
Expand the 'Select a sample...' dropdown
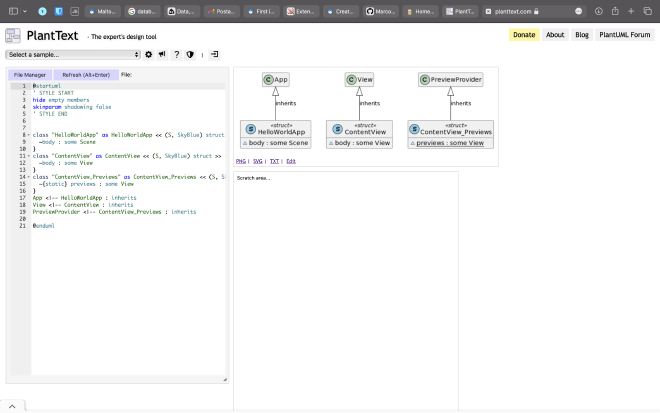(73, 54)
